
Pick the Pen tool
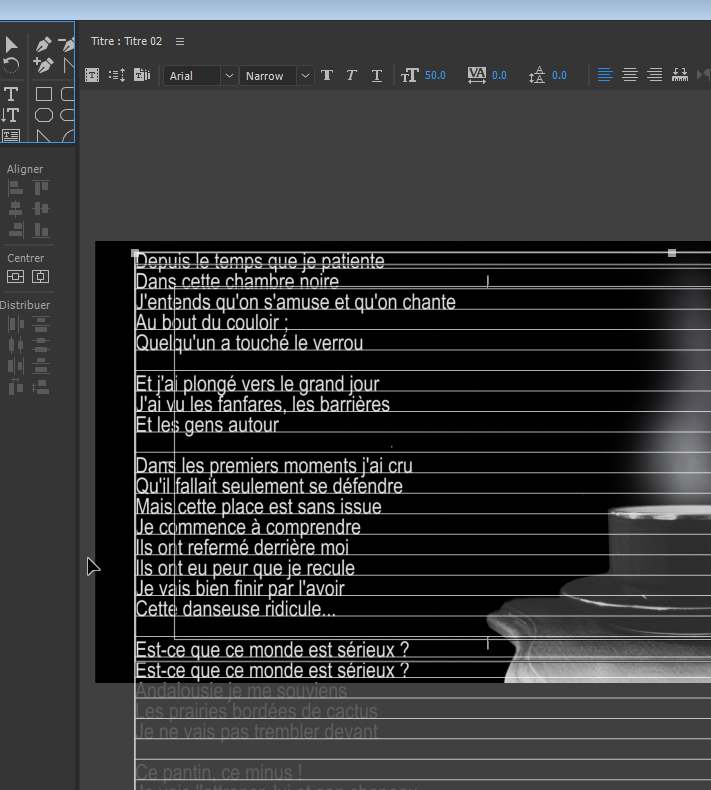(43, 45)
